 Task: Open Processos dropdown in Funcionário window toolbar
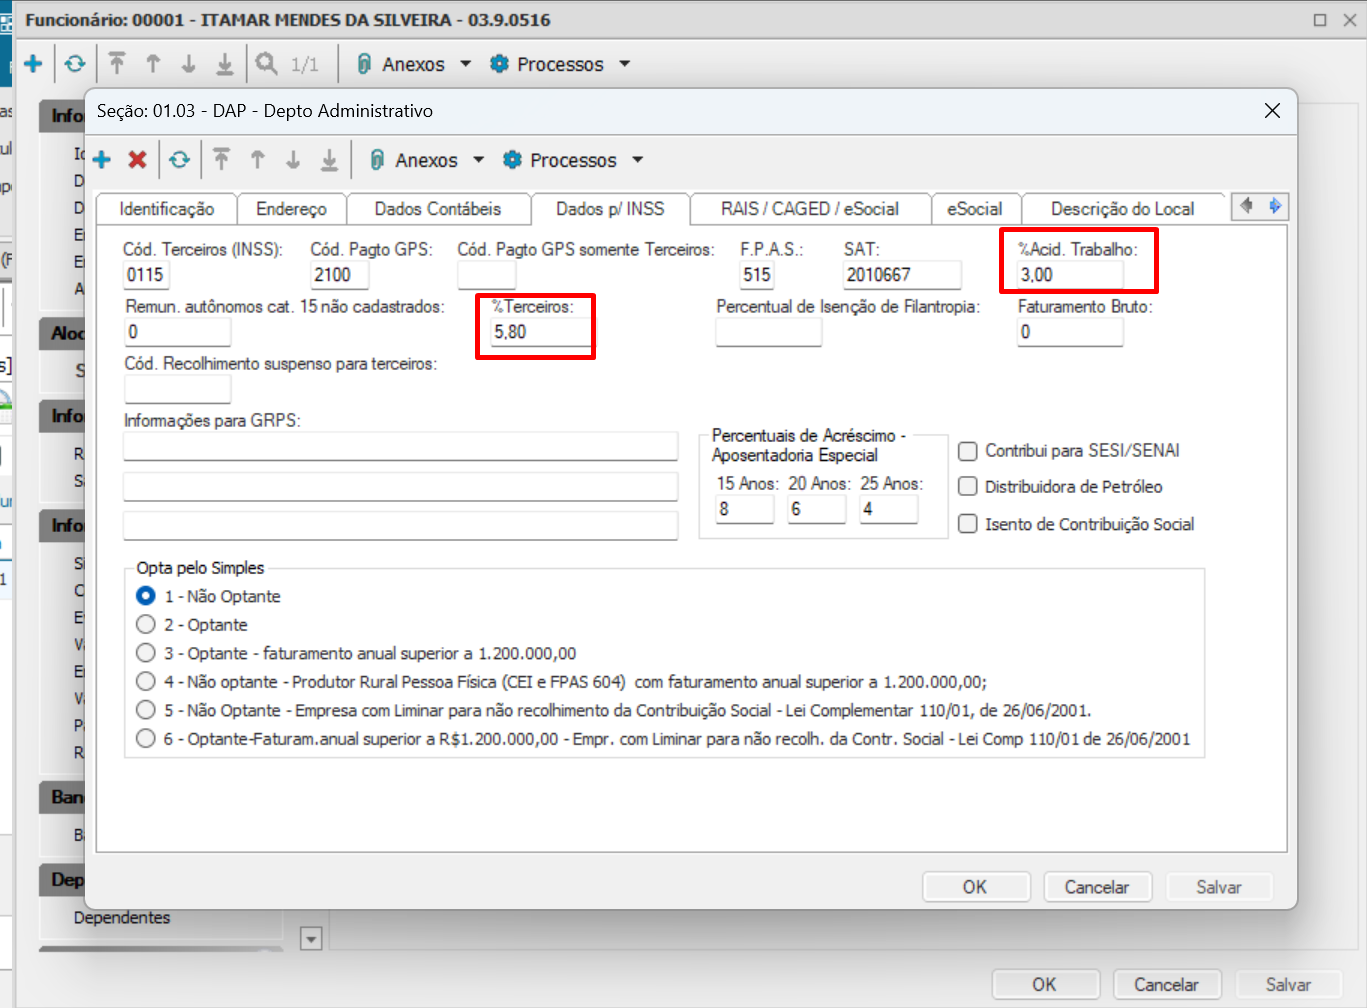[560, 64]
